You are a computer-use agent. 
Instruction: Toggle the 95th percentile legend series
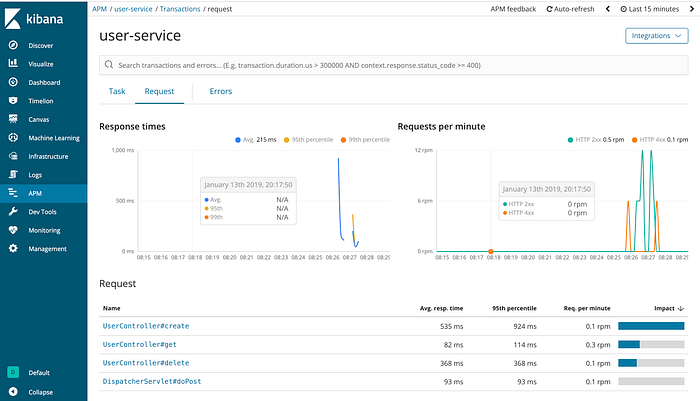point(308,140)
